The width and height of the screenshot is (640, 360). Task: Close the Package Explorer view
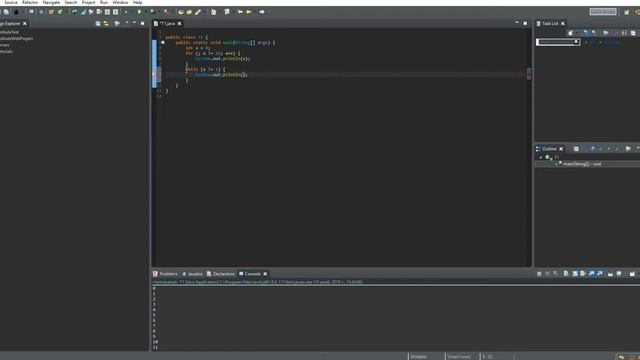point(25,24)
